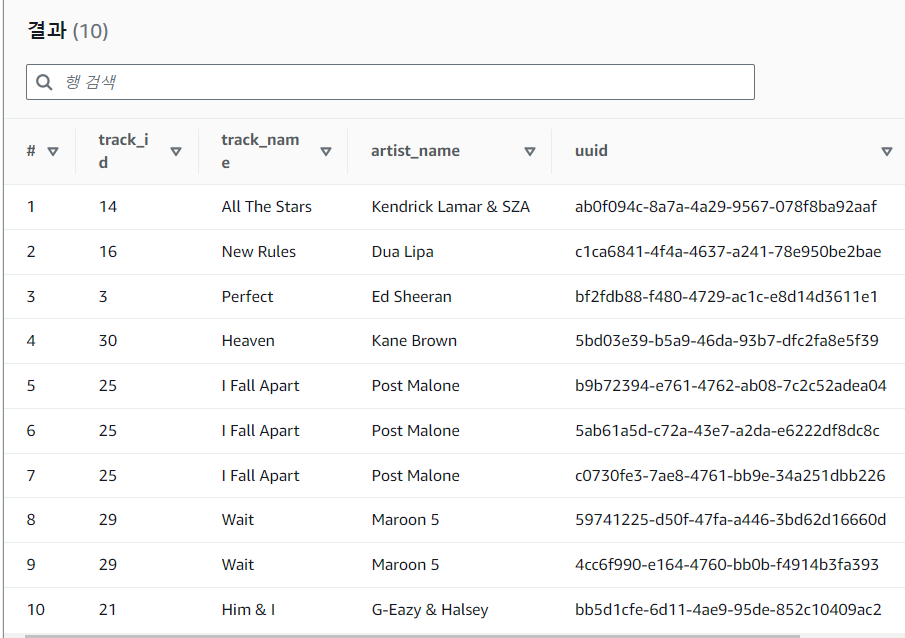Viewport: 905px width, 638px height.
Task: Select uuid 5ab61a5d-c72a-43e7-a2da-e6222df8dc8c
Action: click(727, 431)
